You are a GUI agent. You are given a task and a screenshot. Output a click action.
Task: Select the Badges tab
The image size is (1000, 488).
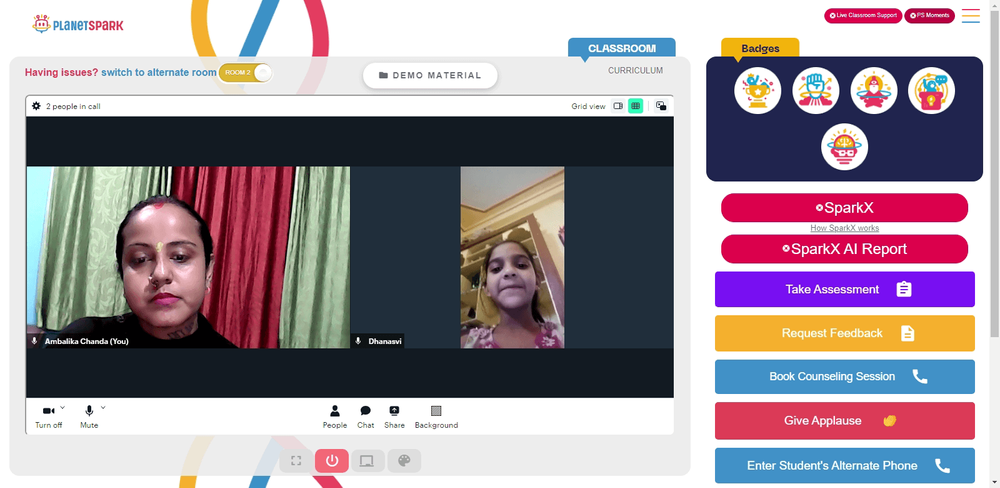(x=760, y=48)
